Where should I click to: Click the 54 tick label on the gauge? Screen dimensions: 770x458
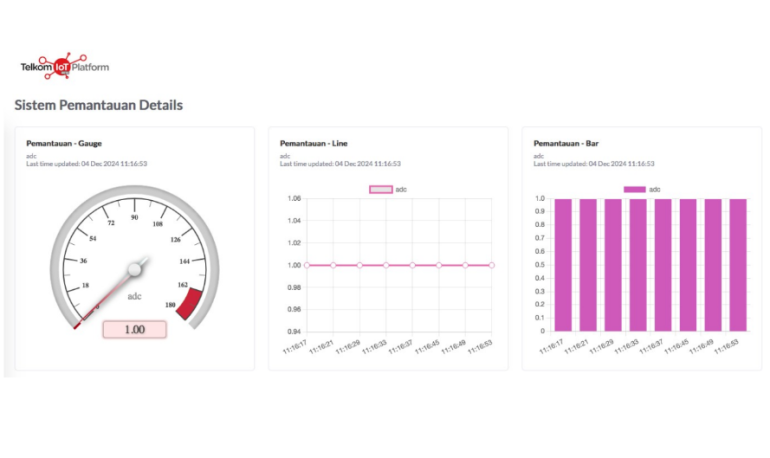tap(93, 239)
